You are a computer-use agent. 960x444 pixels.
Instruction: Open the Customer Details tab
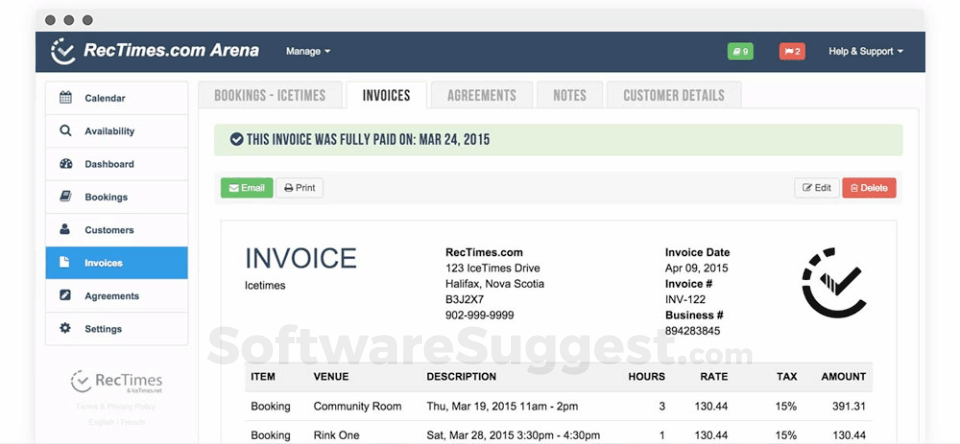coord(674,95)
